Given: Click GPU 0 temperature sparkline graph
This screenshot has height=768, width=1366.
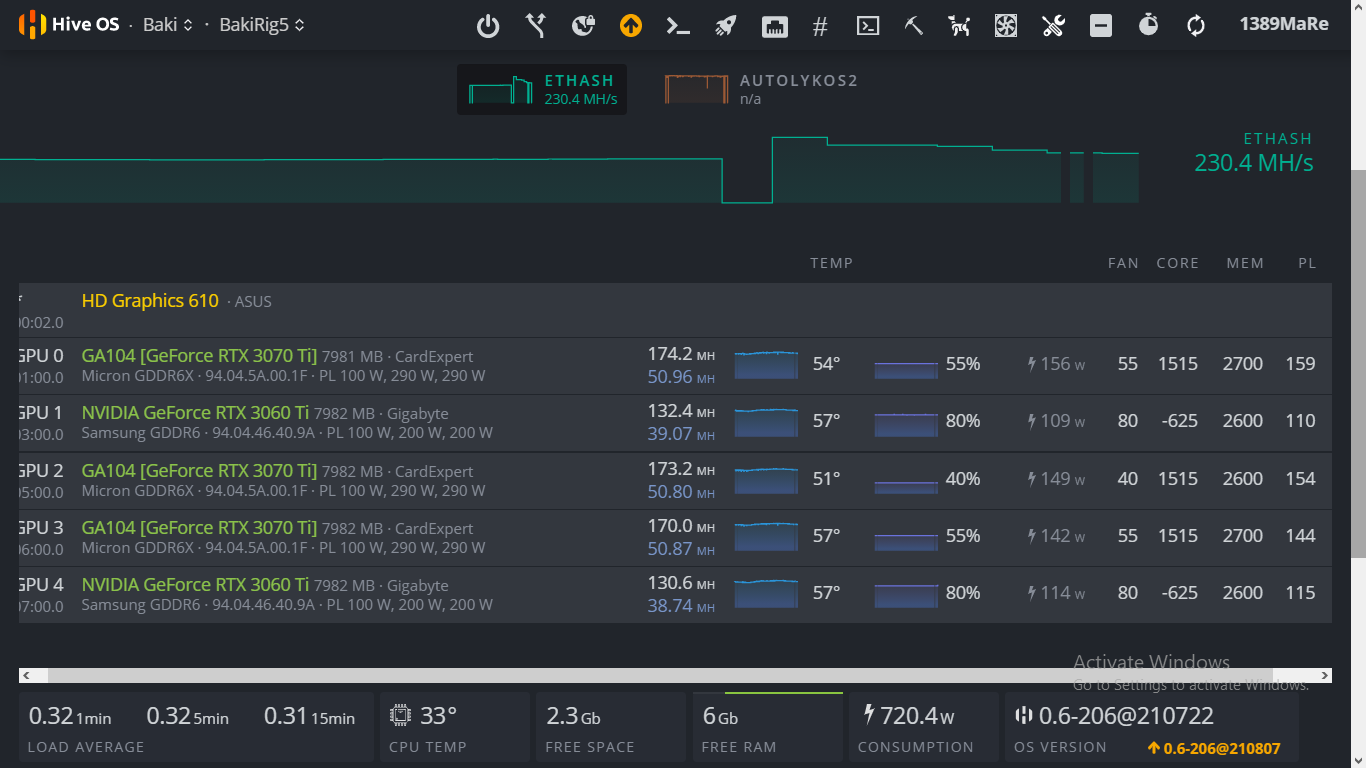Looking at the screenshot, I should (766, 365).
